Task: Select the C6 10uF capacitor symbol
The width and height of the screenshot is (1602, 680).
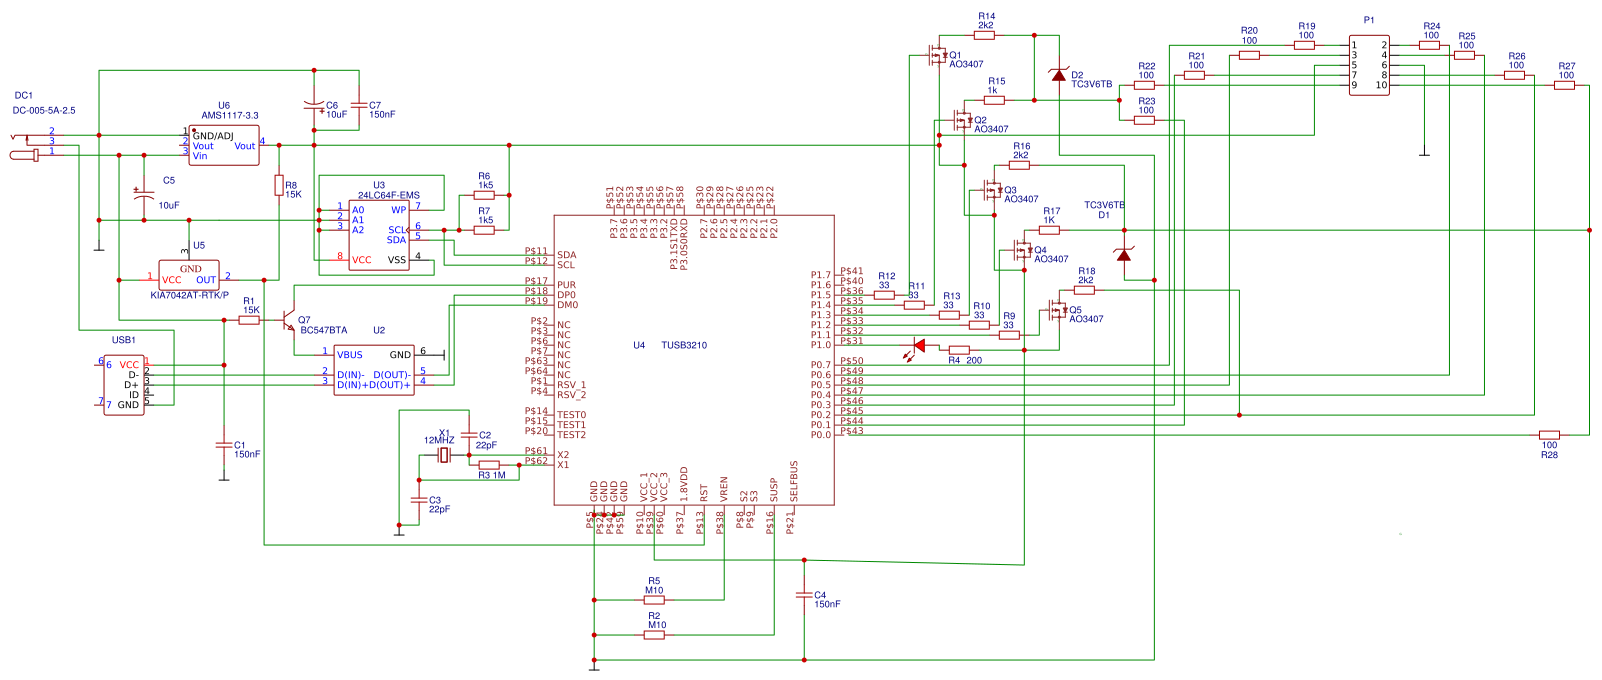Action: (314, 105)
